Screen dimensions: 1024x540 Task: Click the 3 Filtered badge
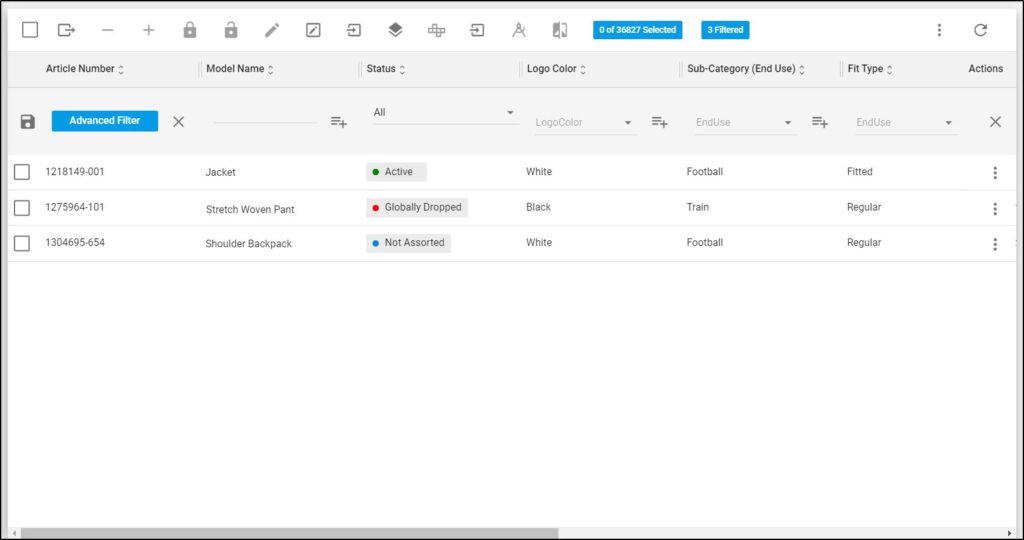tap(725, 30)
